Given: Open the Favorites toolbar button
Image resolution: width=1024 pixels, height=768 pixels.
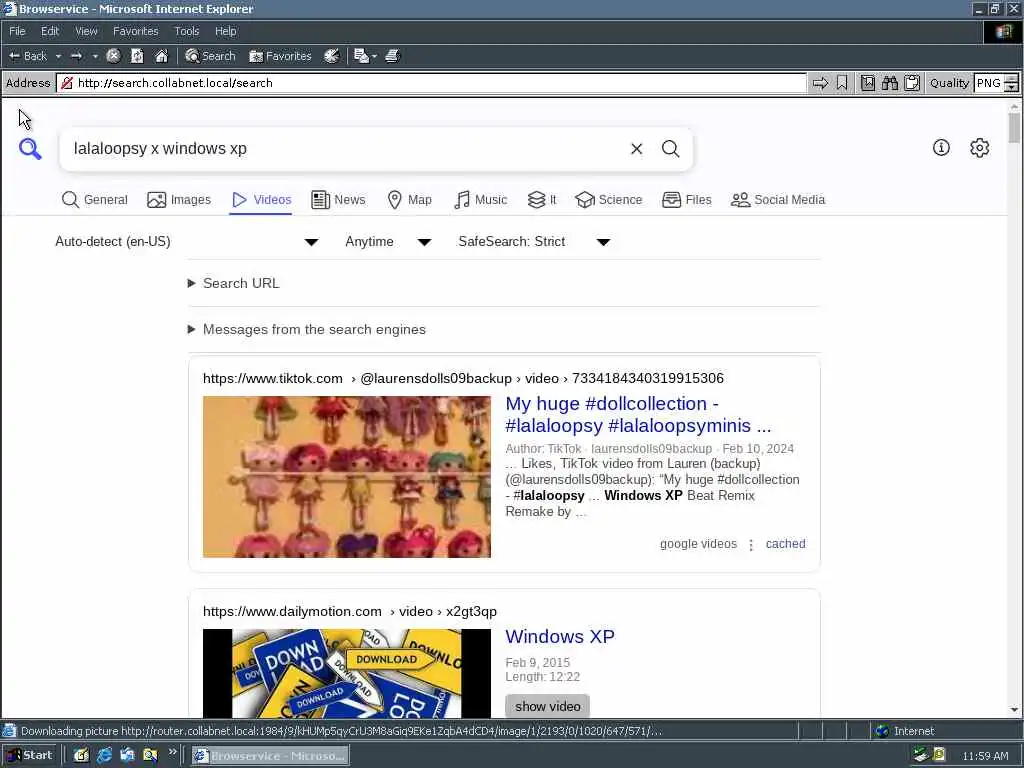Looking at the screenshot, I should pos(280,56).
